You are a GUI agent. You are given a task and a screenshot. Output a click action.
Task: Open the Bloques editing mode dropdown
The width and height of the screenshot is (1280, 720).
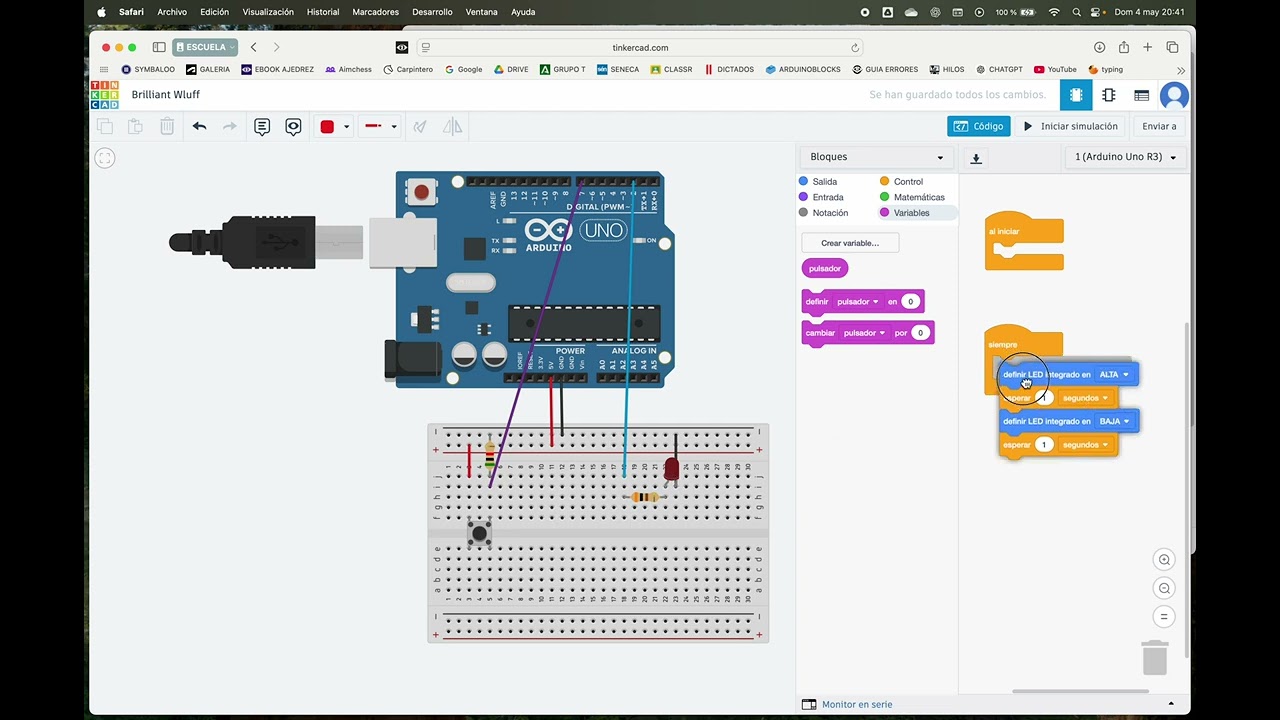[875, 157]
